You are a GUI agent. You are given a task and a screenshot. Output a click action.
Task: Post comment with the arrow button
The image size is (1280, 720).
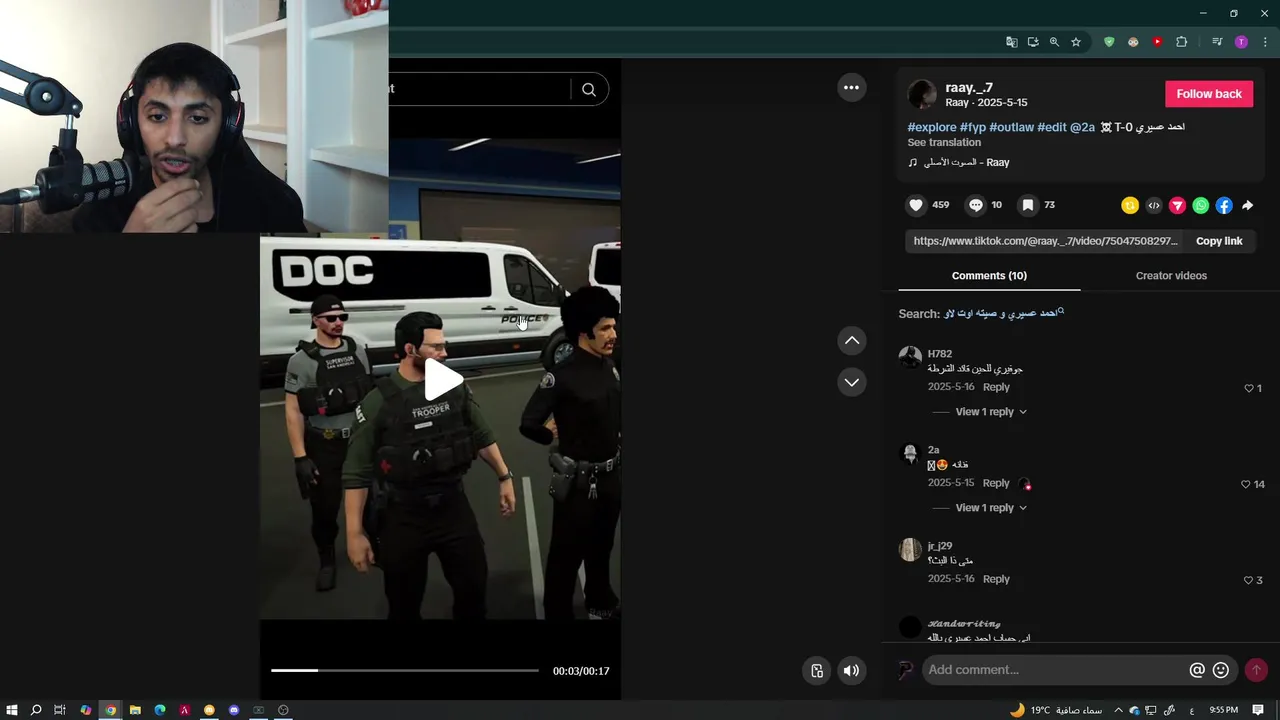[x=1256, y=670]
